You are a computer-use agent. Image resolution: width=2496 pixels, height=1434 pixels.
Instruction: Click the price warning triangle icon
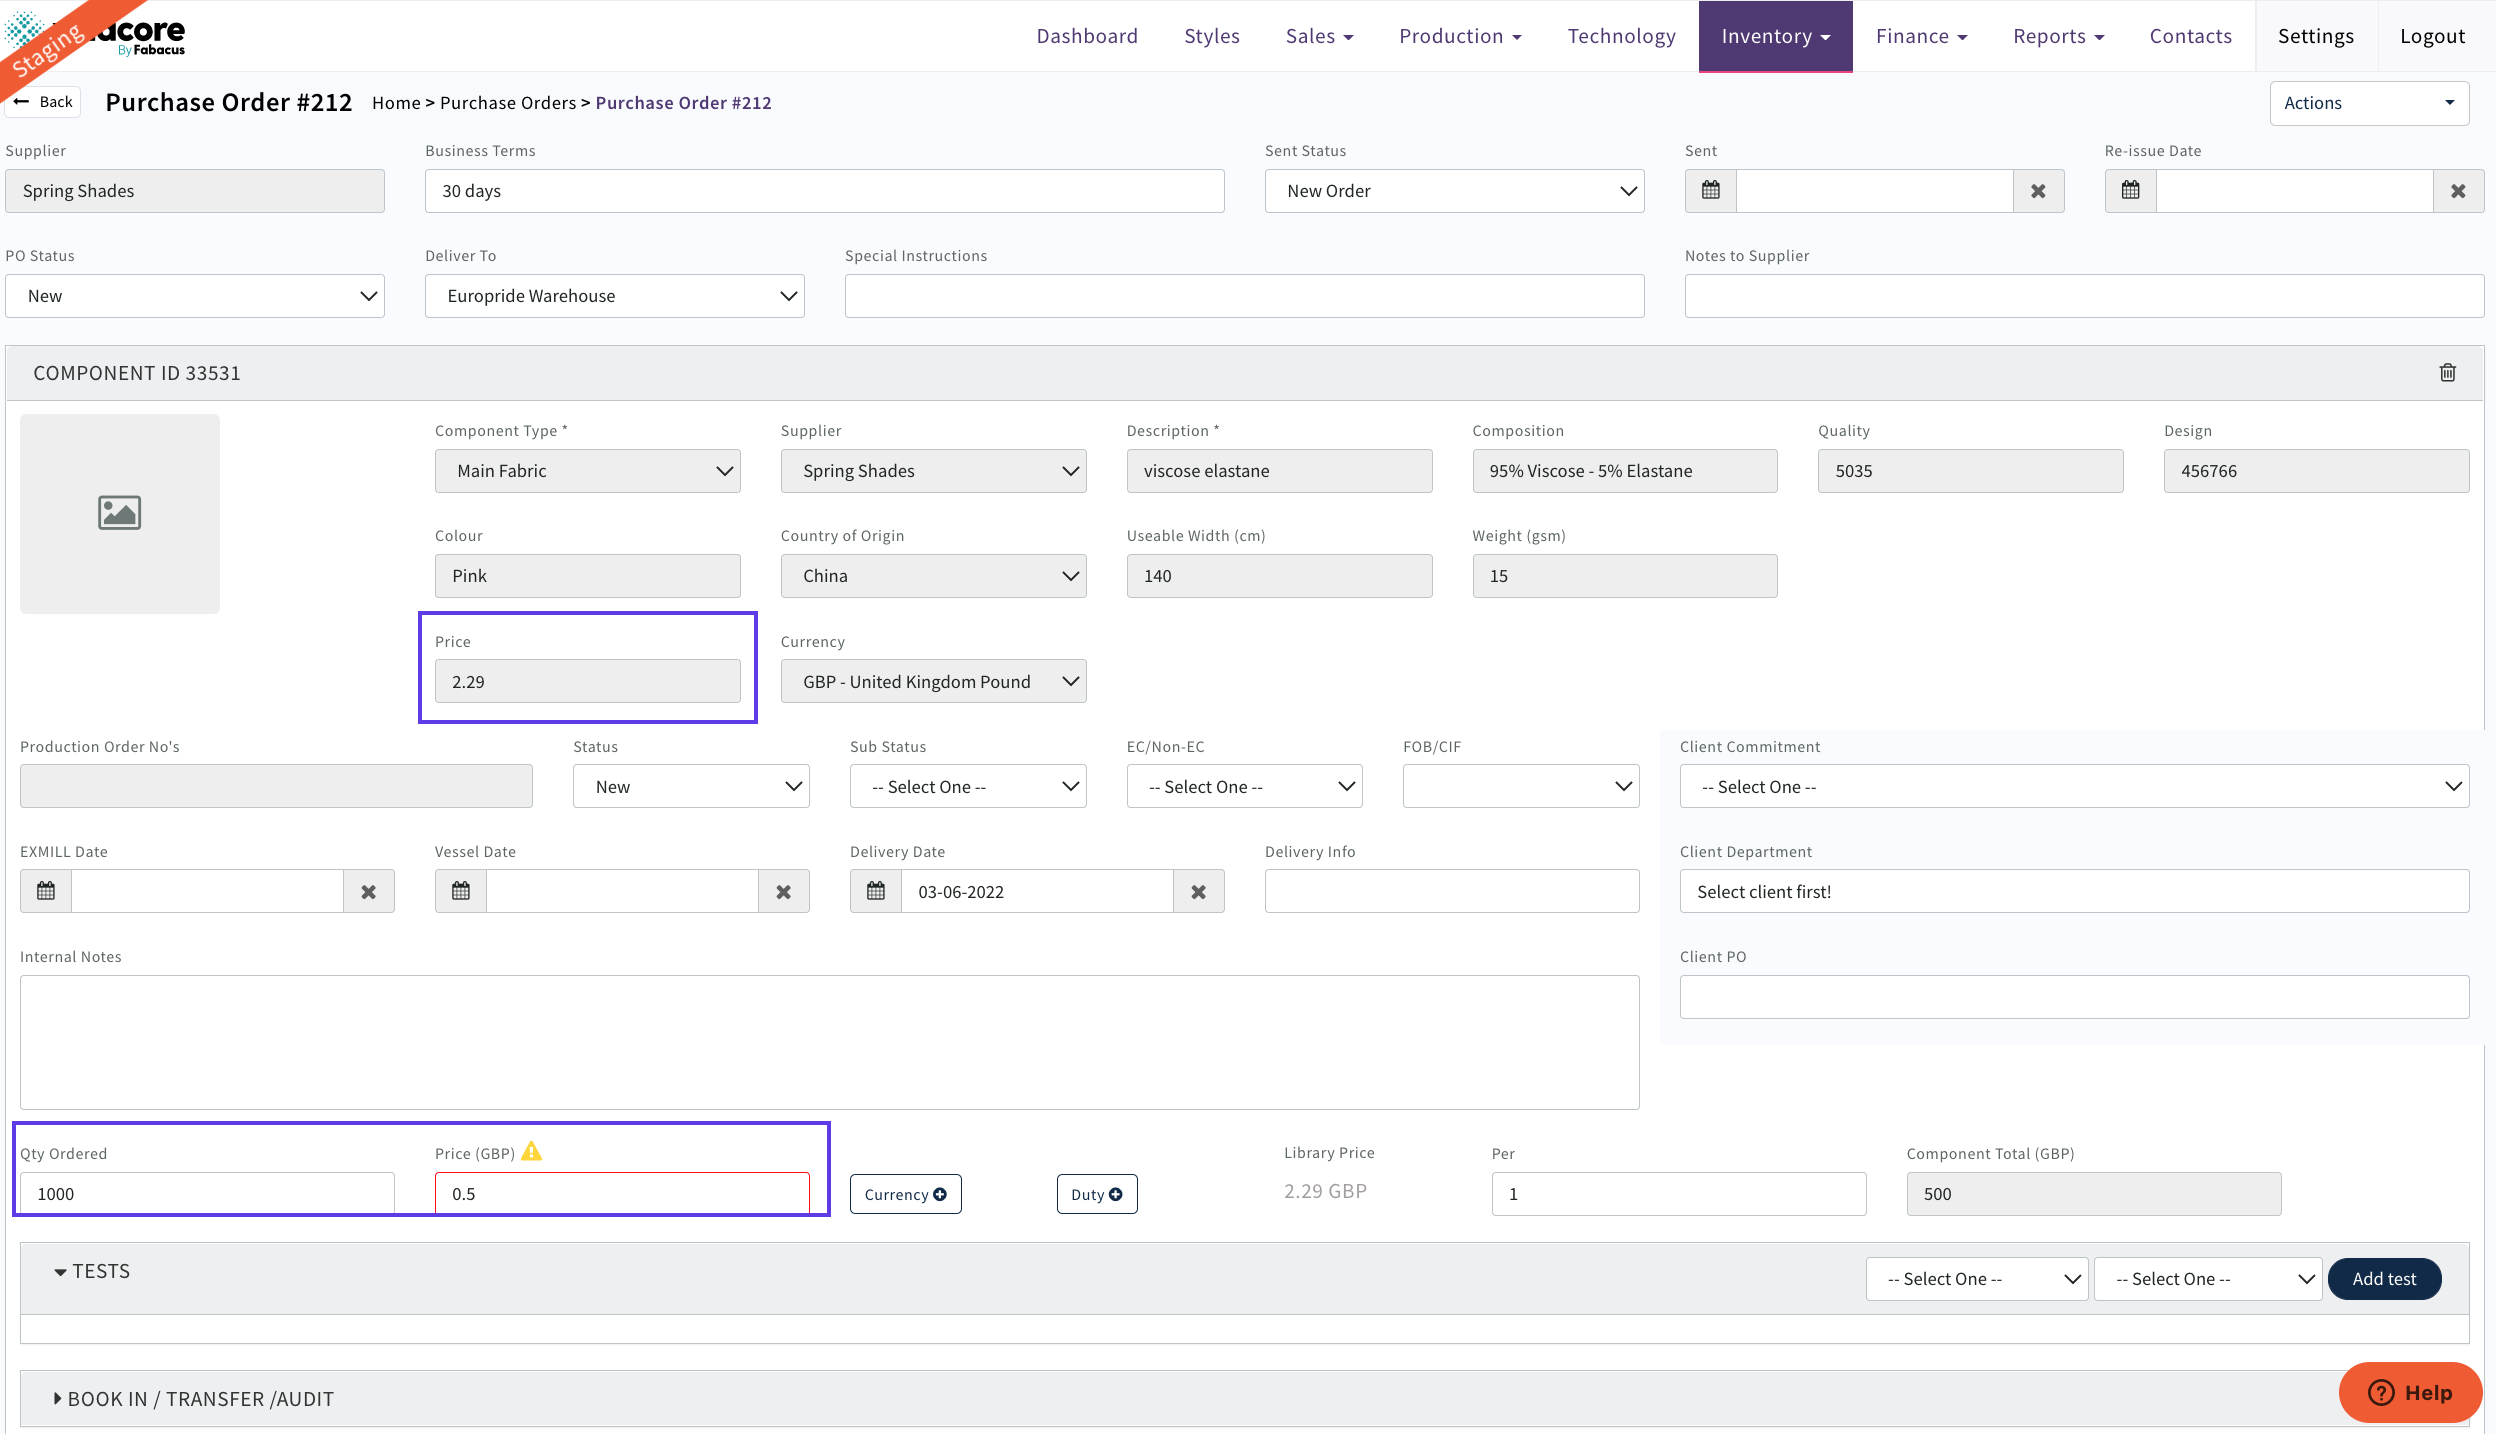[531, 1152]
